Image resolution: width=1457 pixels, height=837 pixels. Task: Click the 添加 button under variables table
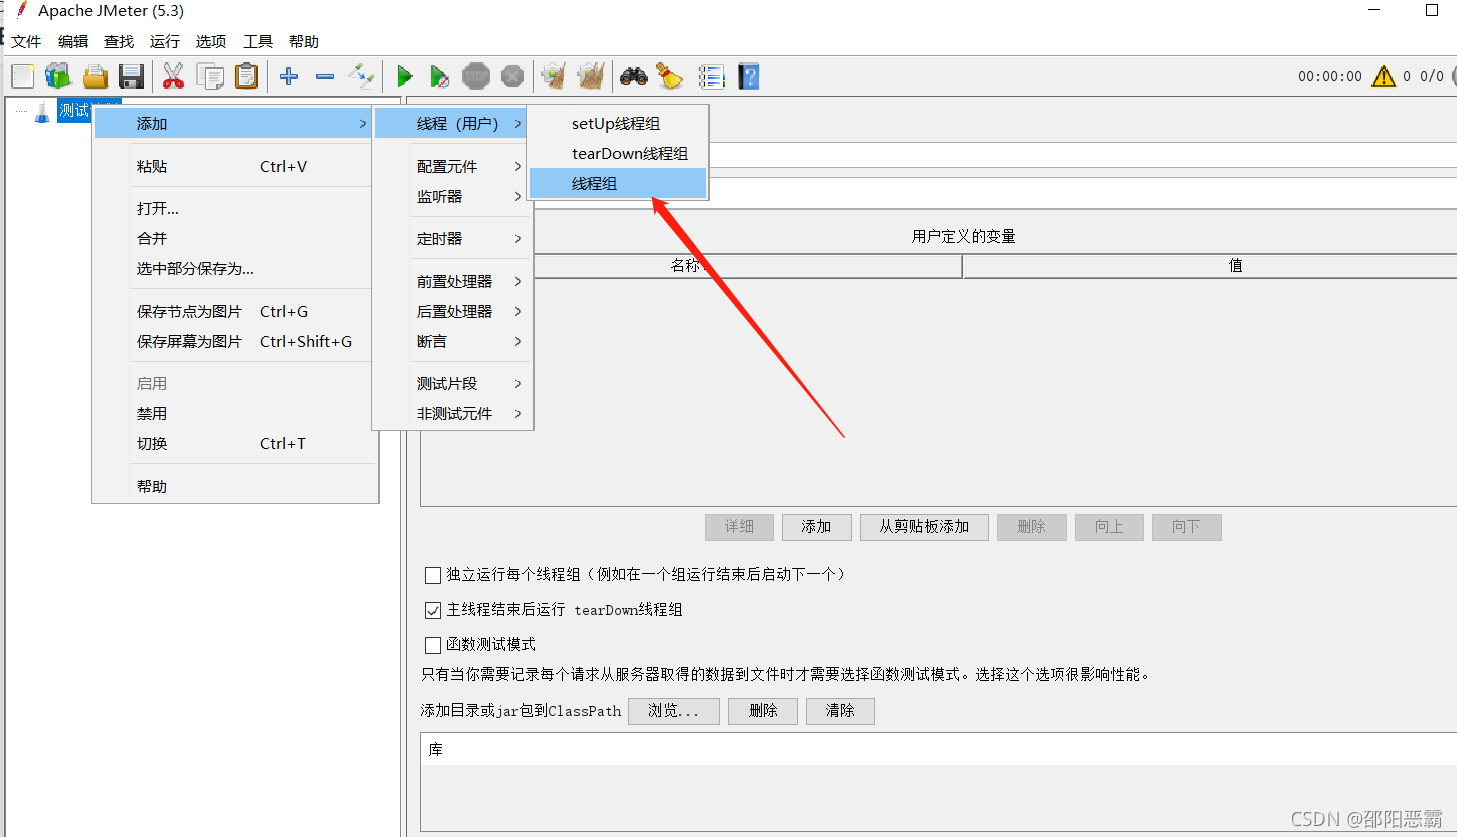coord(816,527)
